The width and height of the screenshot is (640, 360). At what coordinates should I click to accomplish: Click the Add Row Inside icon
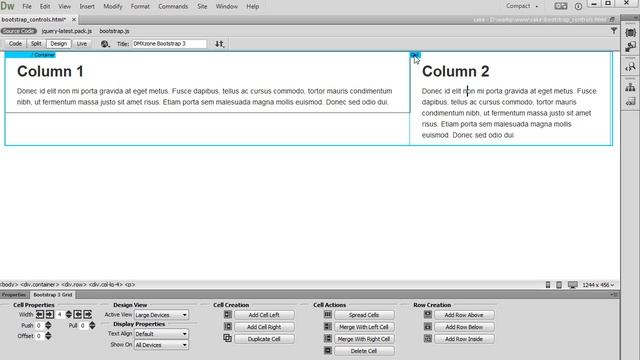[428, 338]
